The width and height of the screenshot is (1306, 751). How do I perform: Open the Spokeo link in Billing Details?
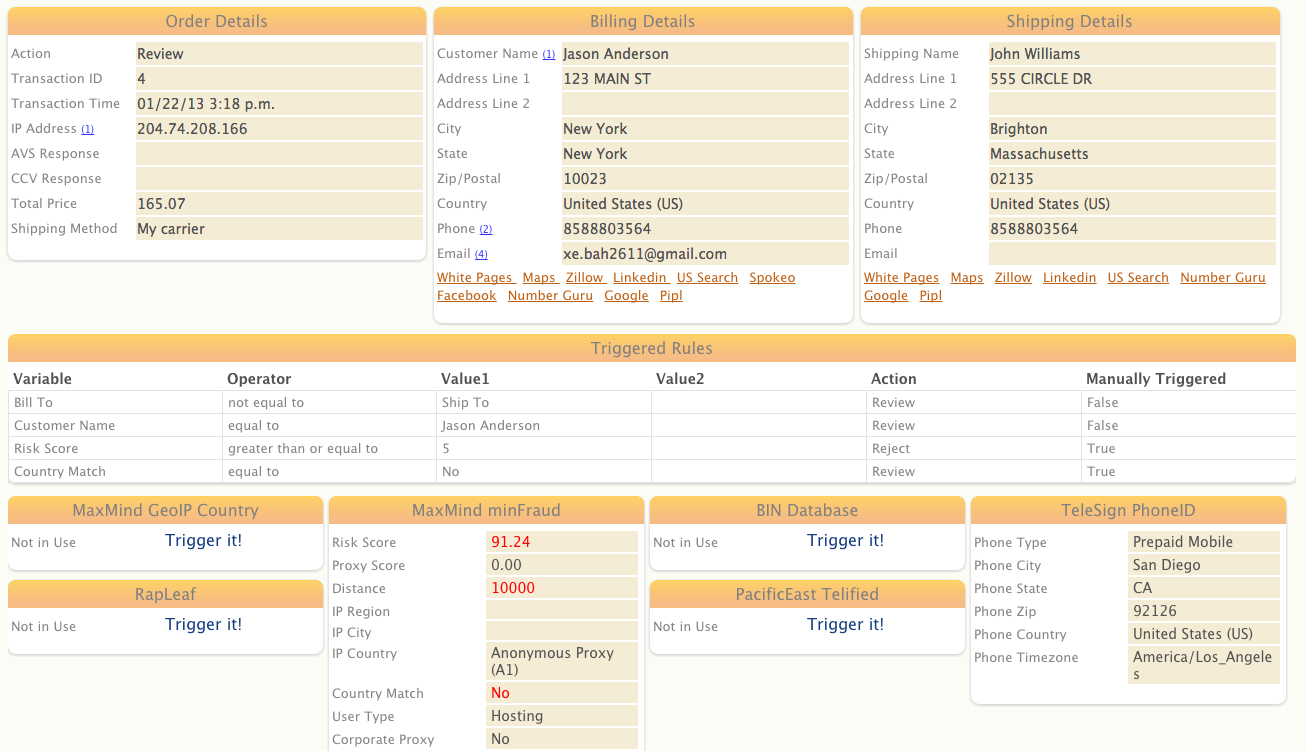tap(772, 278)
